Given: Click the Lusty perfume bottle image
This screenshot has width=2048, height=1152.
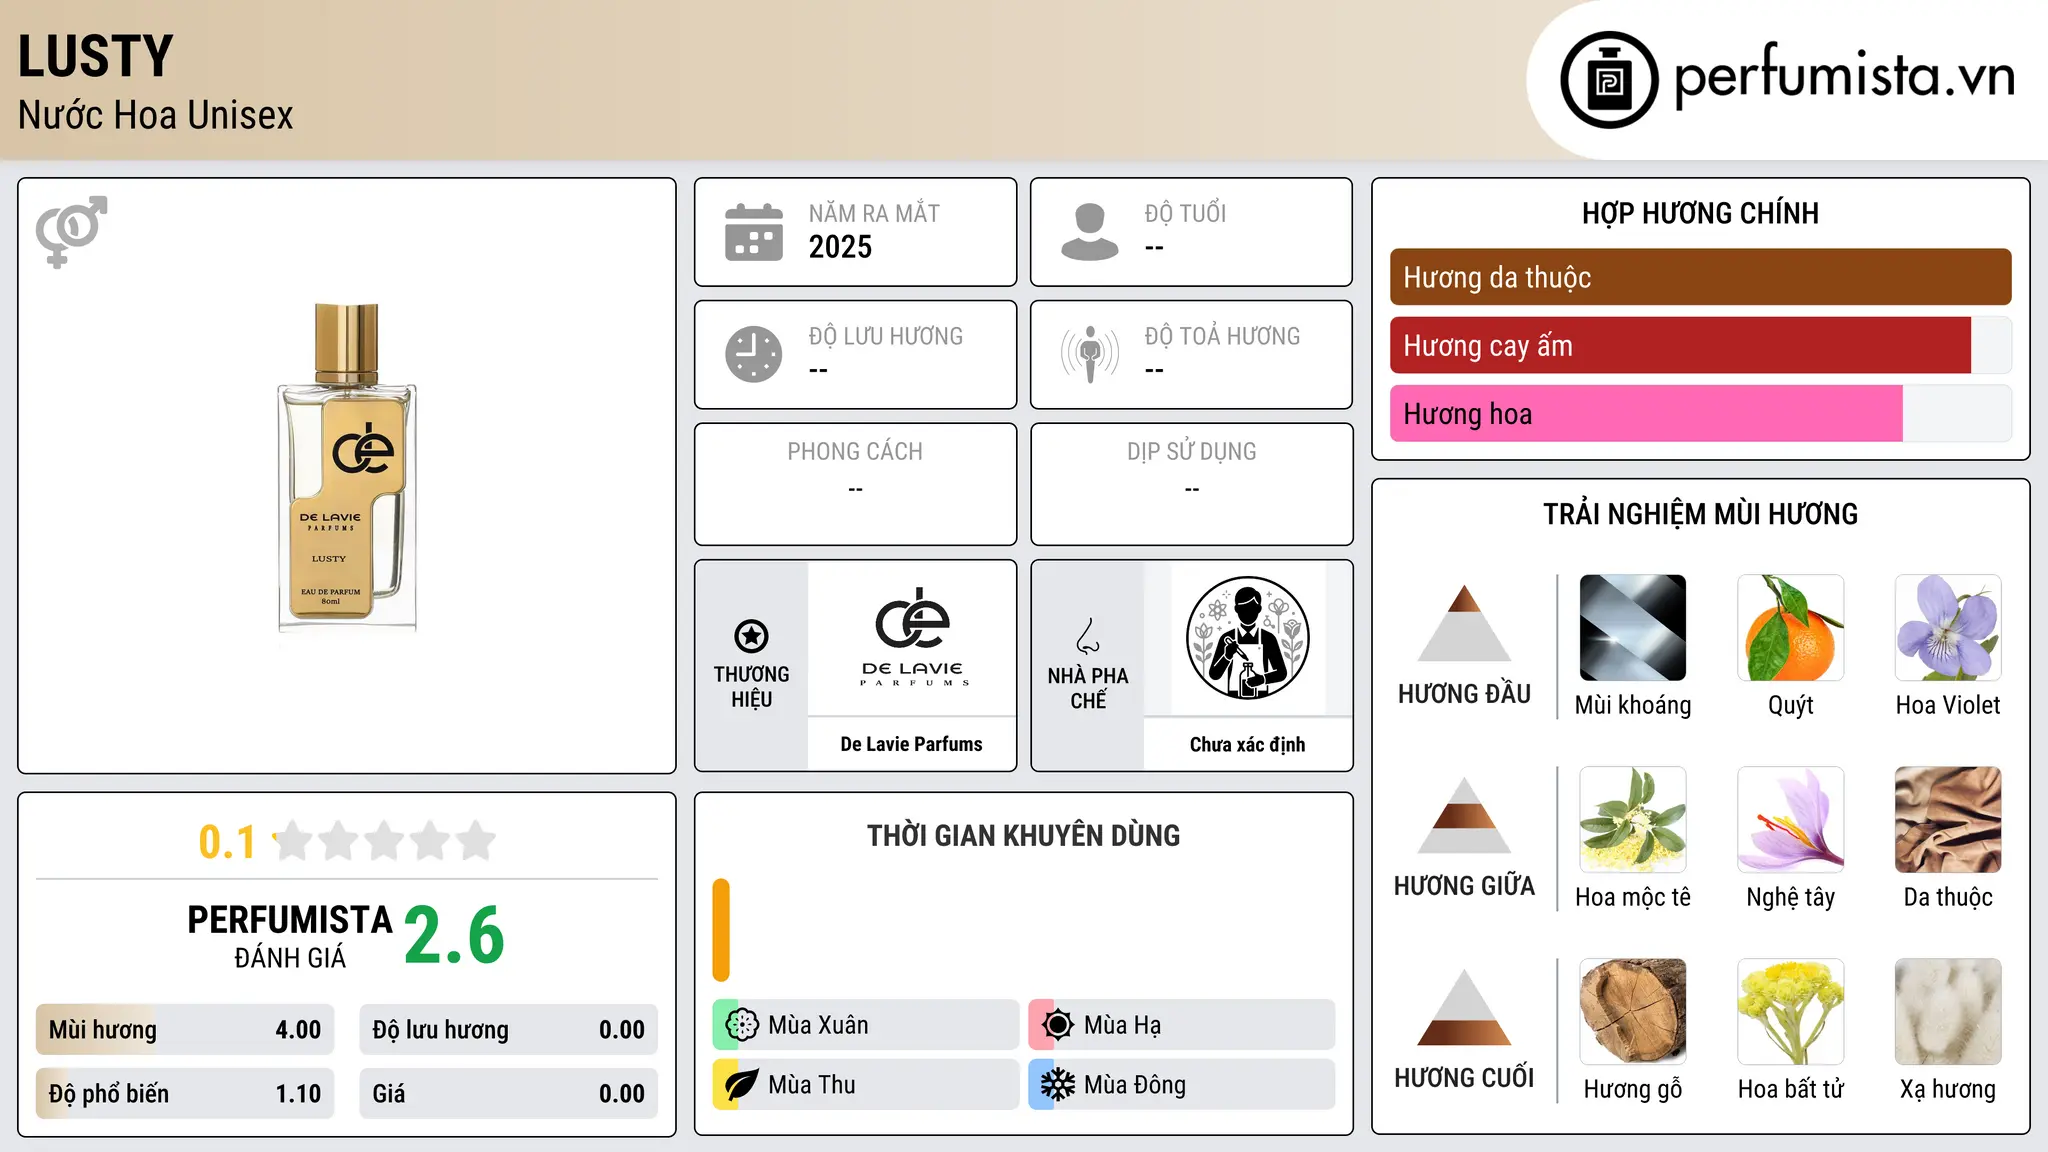Looking at the screenshot, I should click(x=347, y=467).
